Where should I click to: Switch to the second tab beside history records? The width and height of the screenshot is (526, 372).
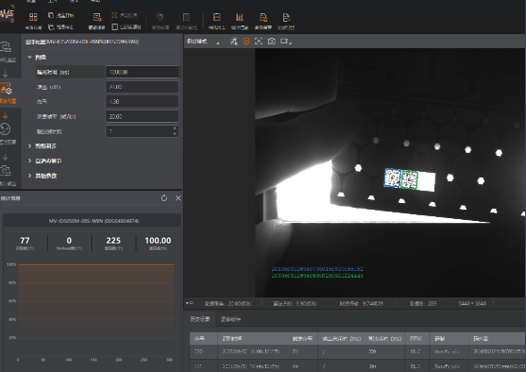pos(230,319)
